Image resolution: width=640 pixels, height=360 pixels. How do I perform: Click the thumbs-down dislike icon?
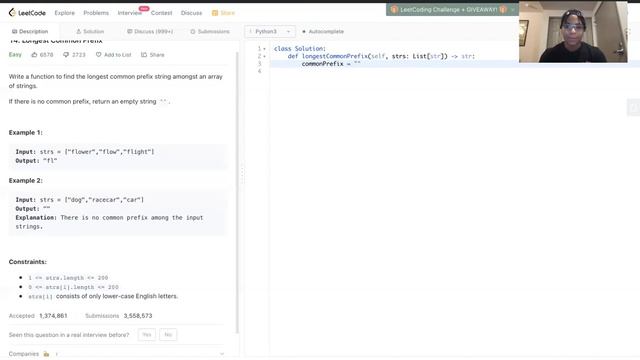click(x=66, y=55)
